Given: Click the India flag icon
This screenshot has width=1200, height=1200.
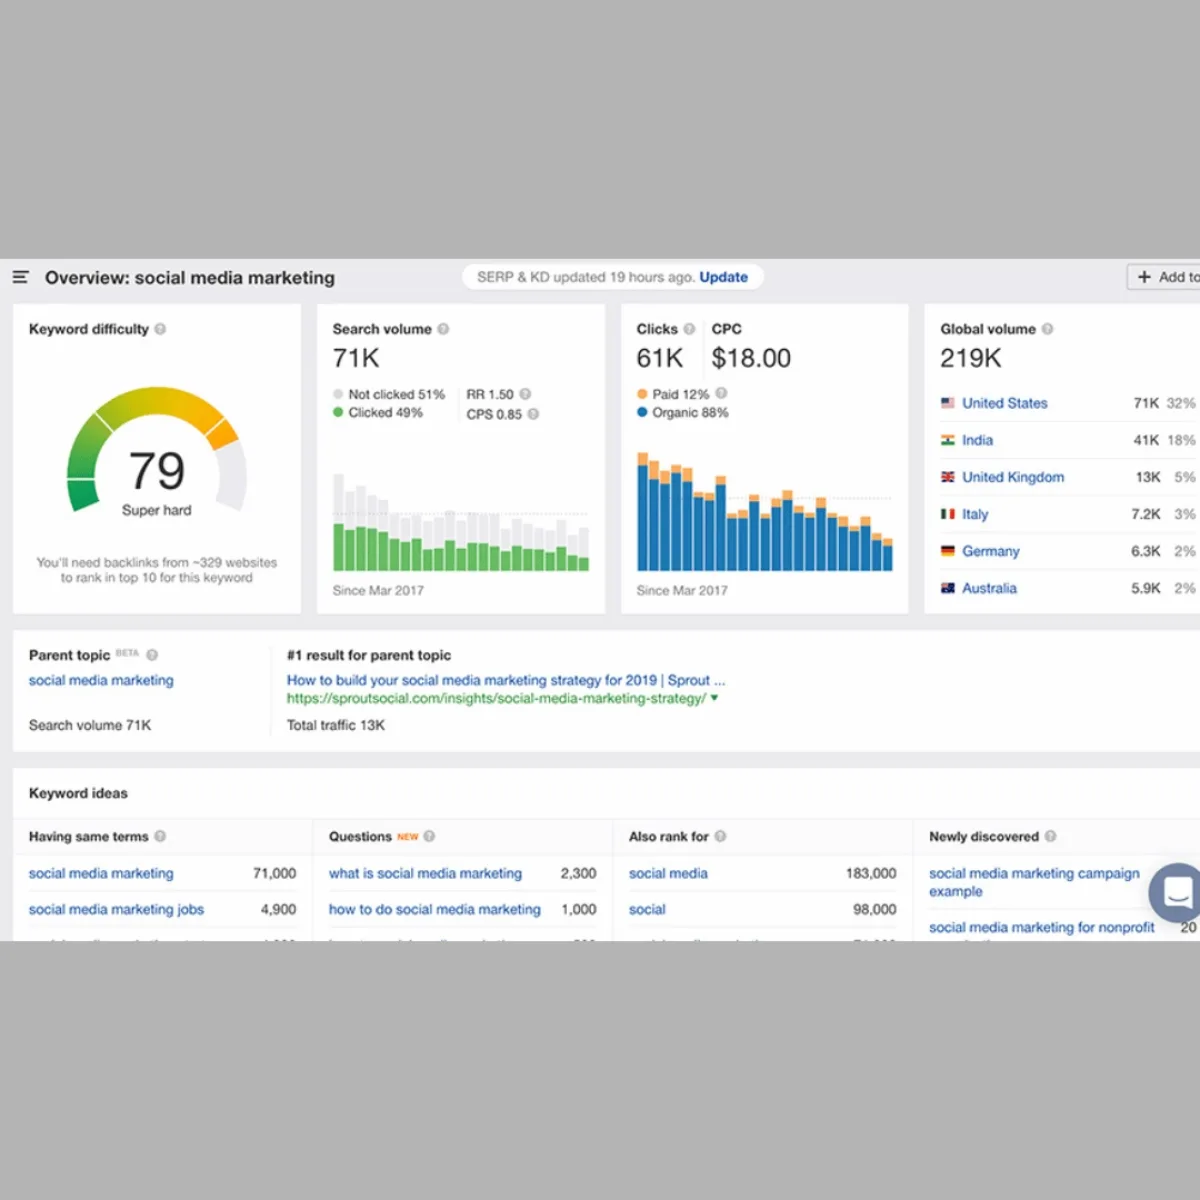Looking at the screenshot, I should (948, 440).
